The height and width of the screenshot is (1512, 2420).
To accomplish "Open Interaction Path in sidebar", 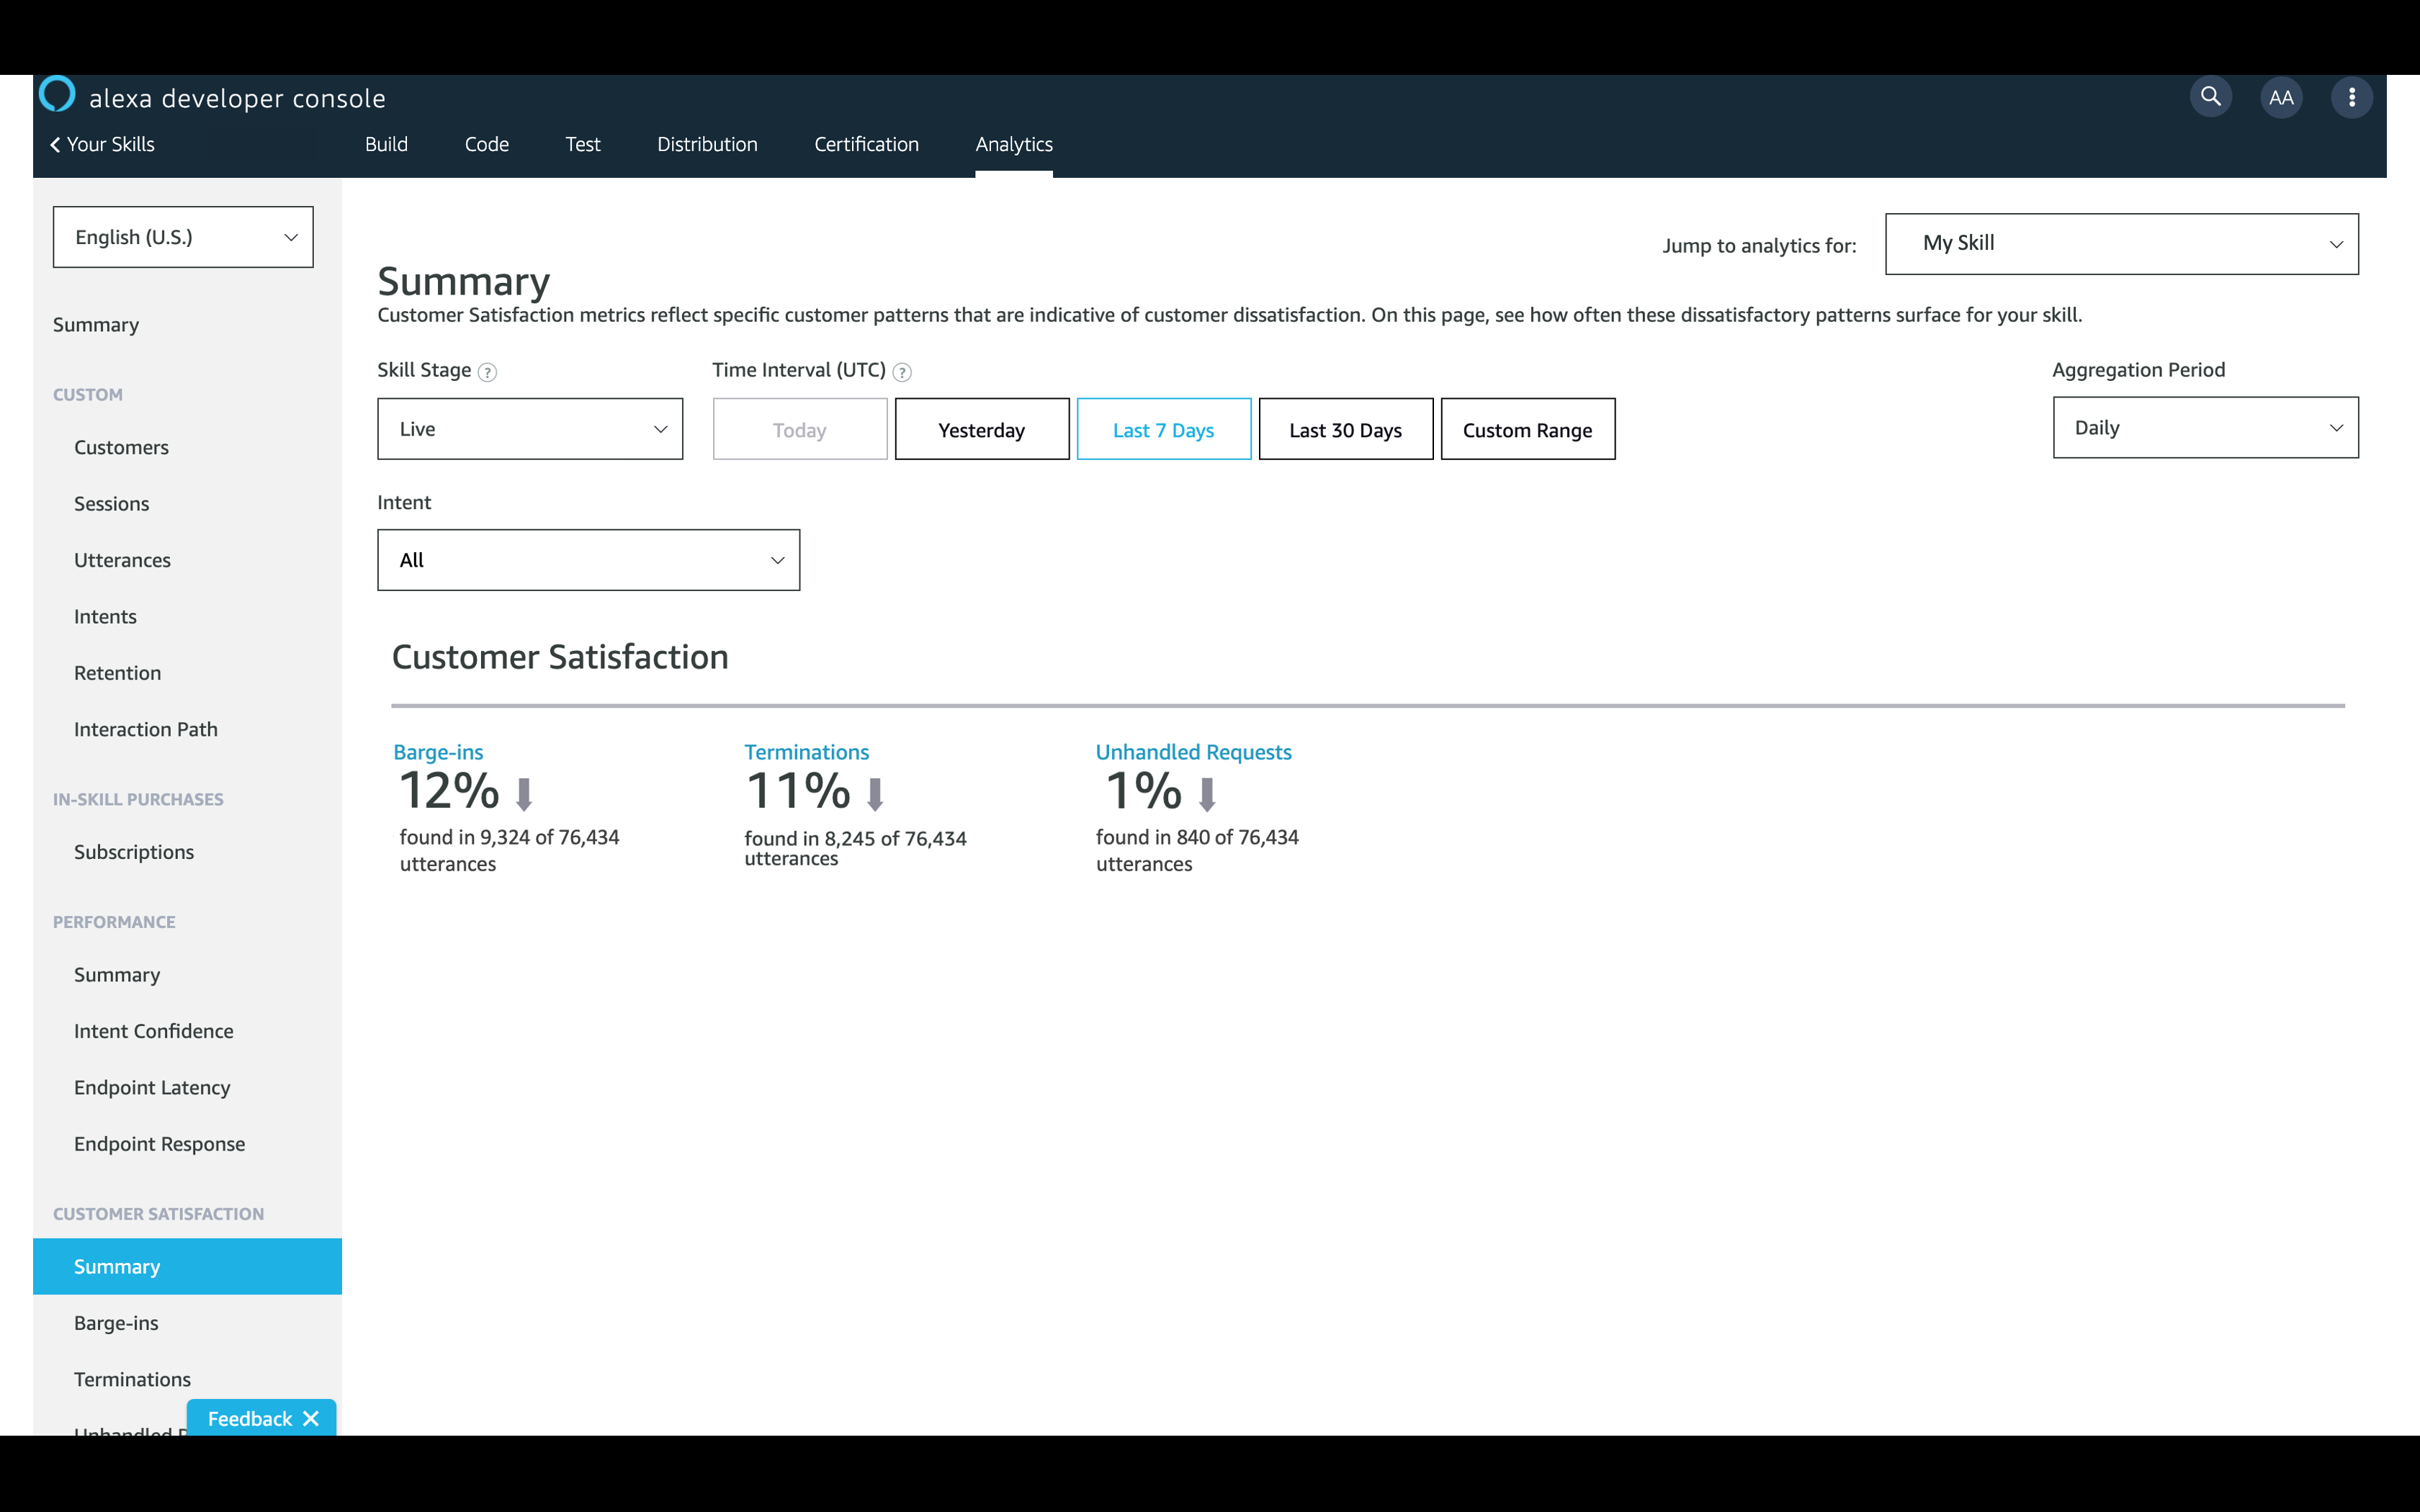I will 146,729.
